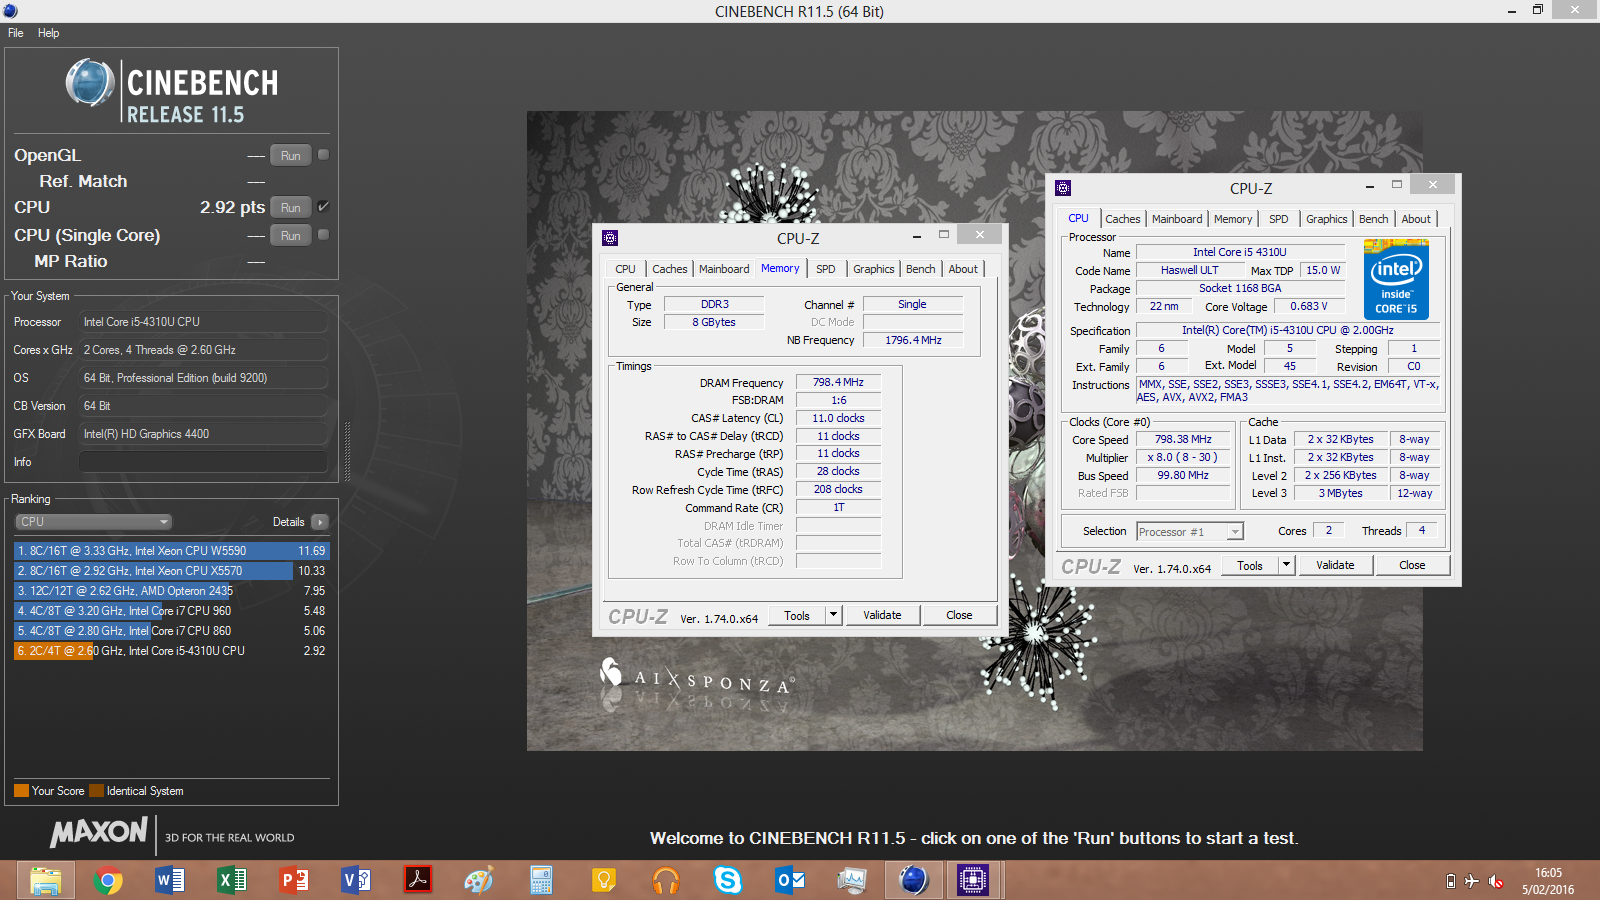Select ranking row Intel Xeon CPU W5590

pyautogui.click(x=170, y=551)
